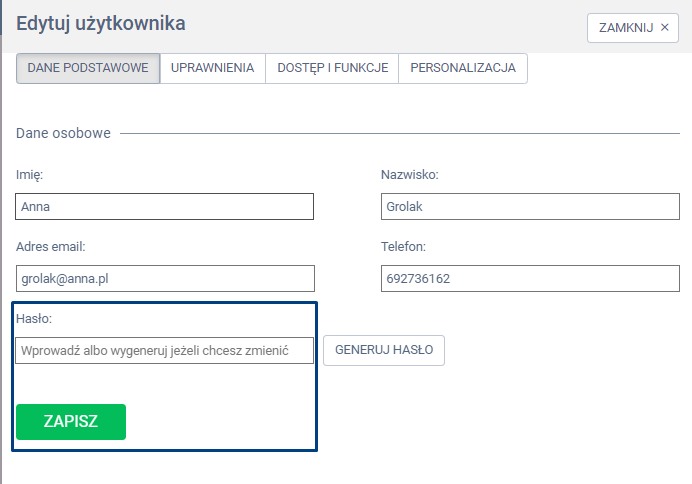Click the "Edytuj użytkownika" dialog title
Viewport: 692px width, 484px height.
click(100, 23)
